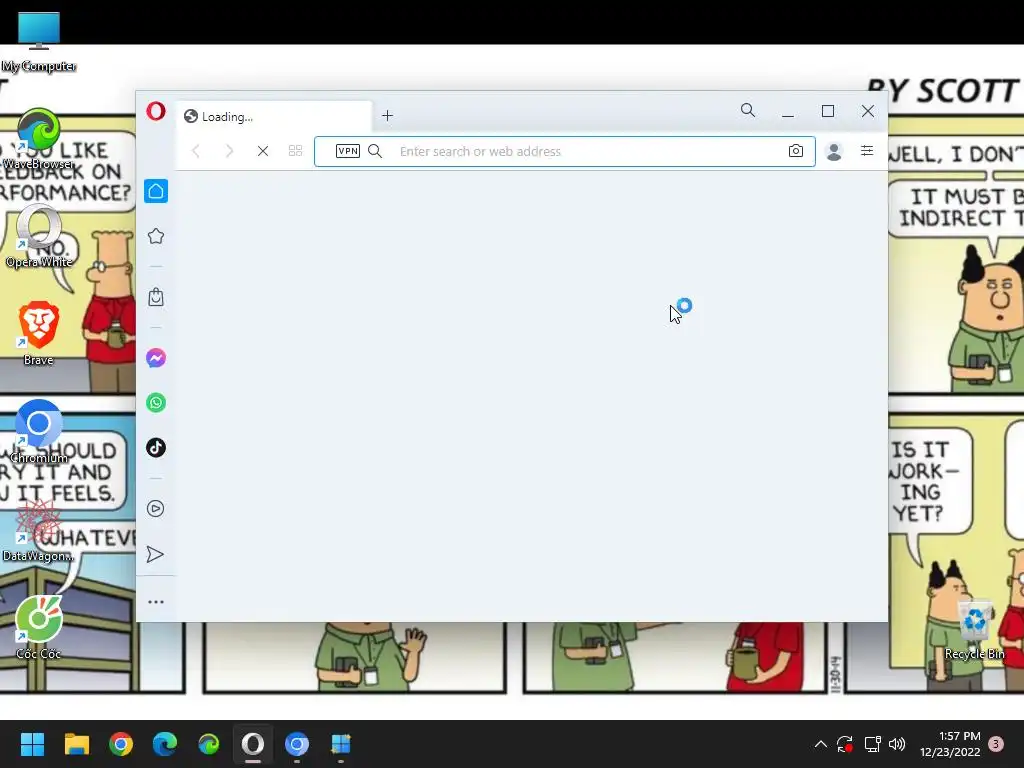Open a new tab with plus button
The width and height of the screenshot is (1024, 768).
pyautogui.click(x=387, y=116)
